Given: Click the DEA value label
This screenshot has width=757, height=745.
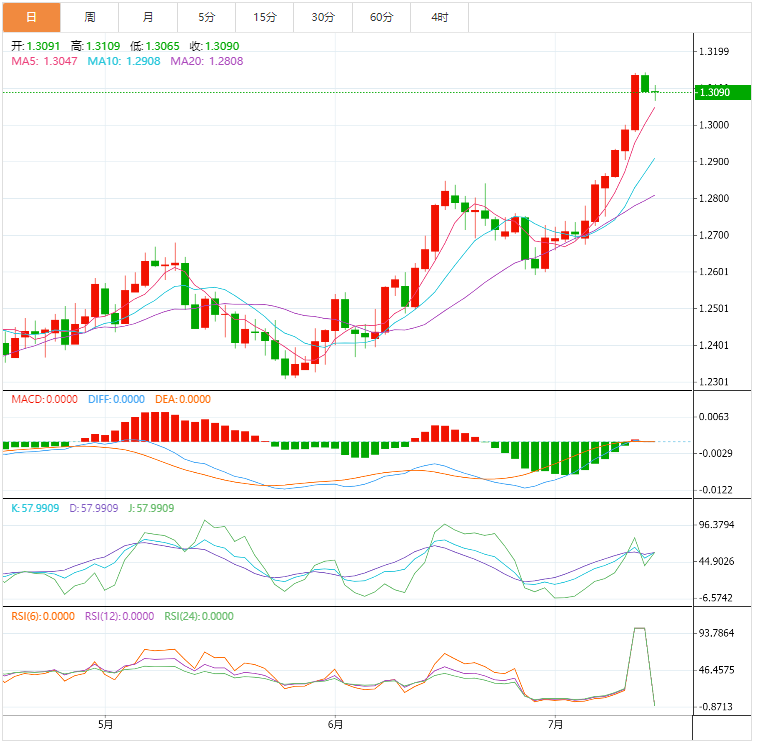Looking at the screenshot, I should [182, 399].
